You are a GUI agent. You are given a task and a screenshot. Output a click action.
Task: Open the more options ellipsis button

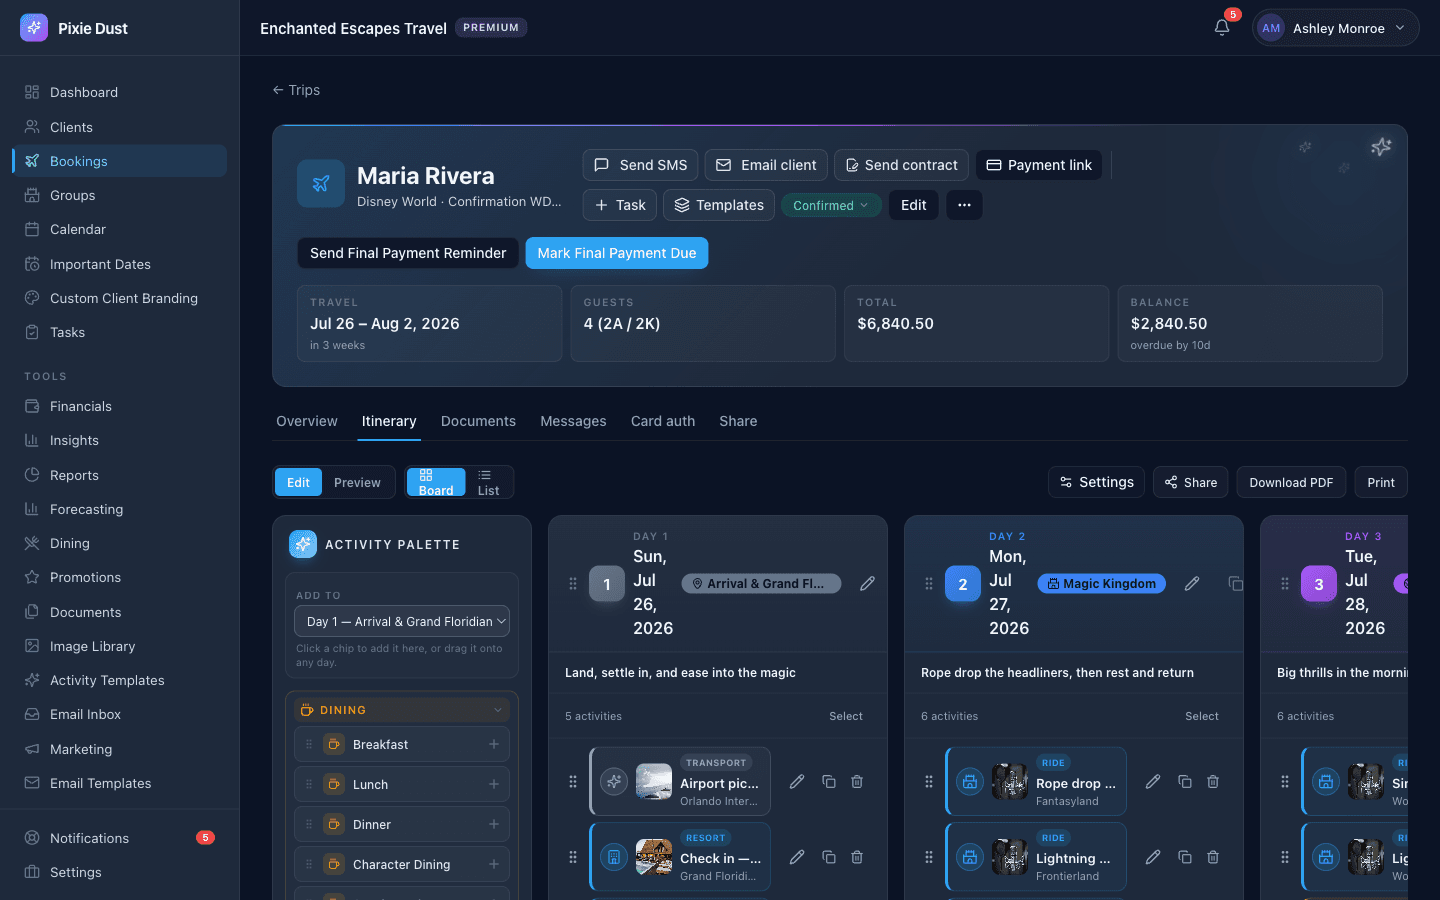point(964,205)
